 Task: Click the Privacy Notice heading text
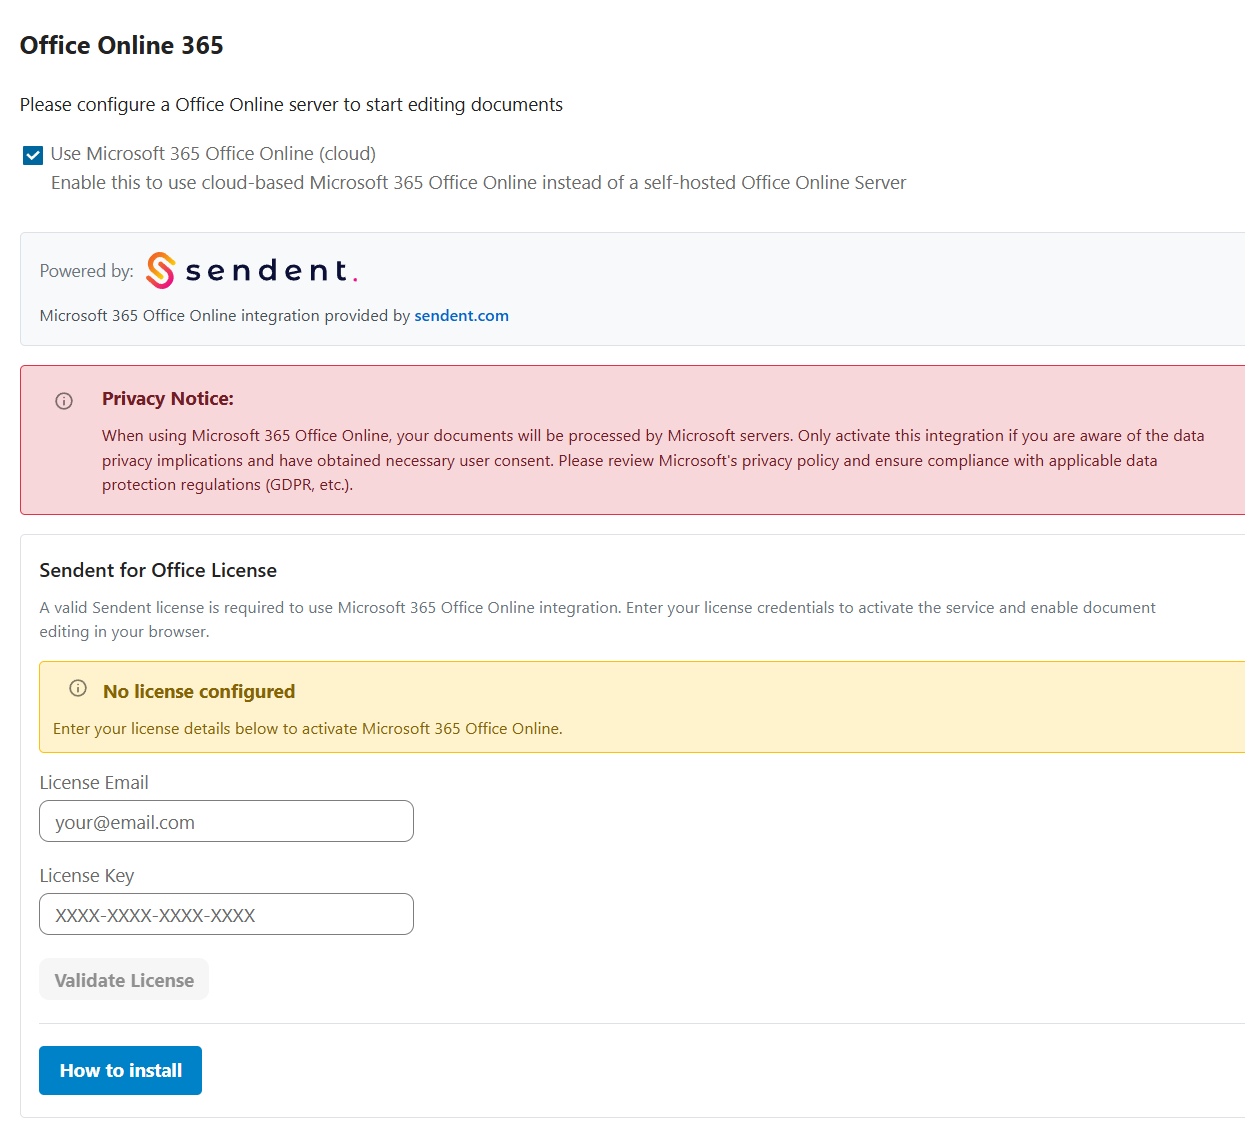click(x=168, y=399)
